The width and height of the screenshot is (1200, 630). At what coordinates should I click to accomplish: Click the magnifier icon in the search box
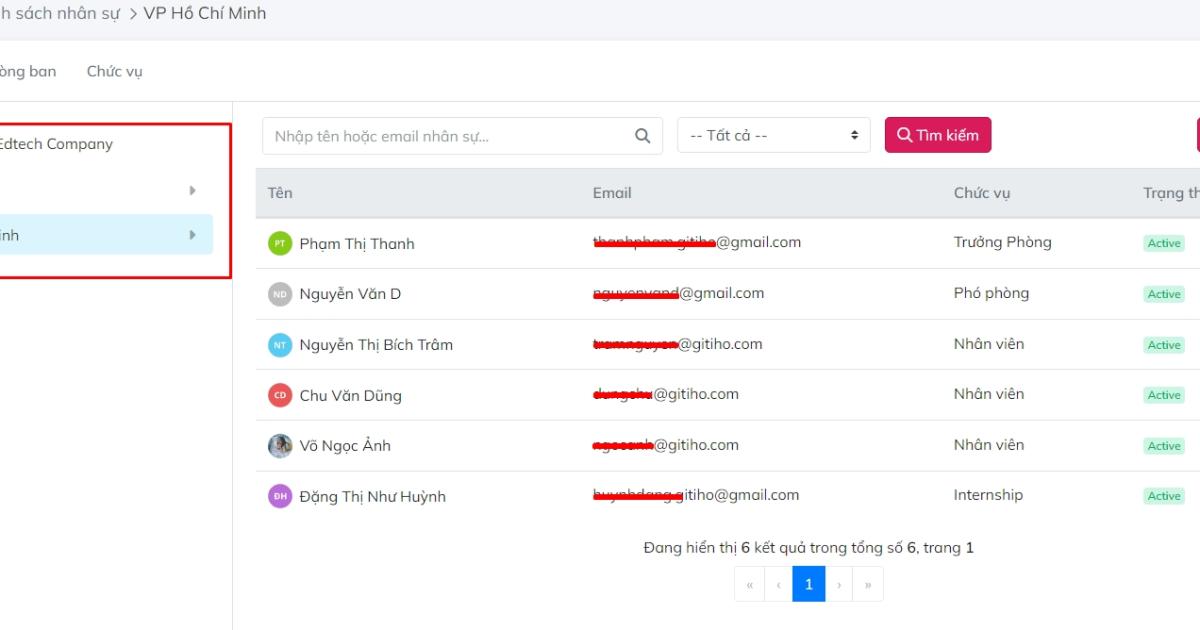[x=642, y=136]
